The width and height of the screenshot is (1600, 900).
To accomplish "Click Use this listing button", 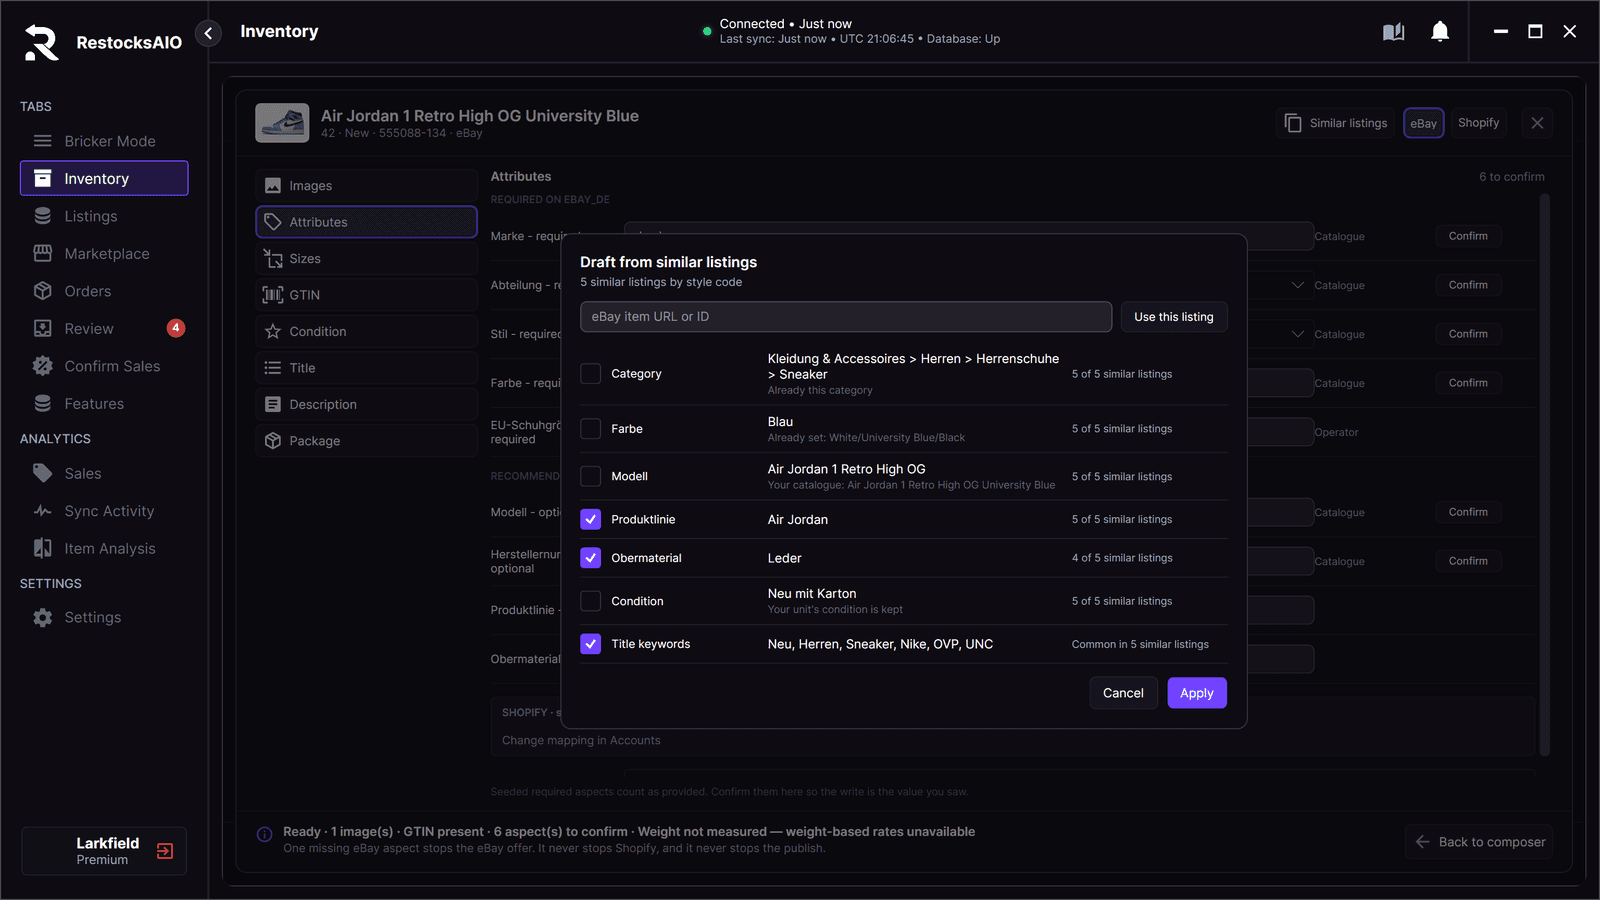I will coord(1174,317).
